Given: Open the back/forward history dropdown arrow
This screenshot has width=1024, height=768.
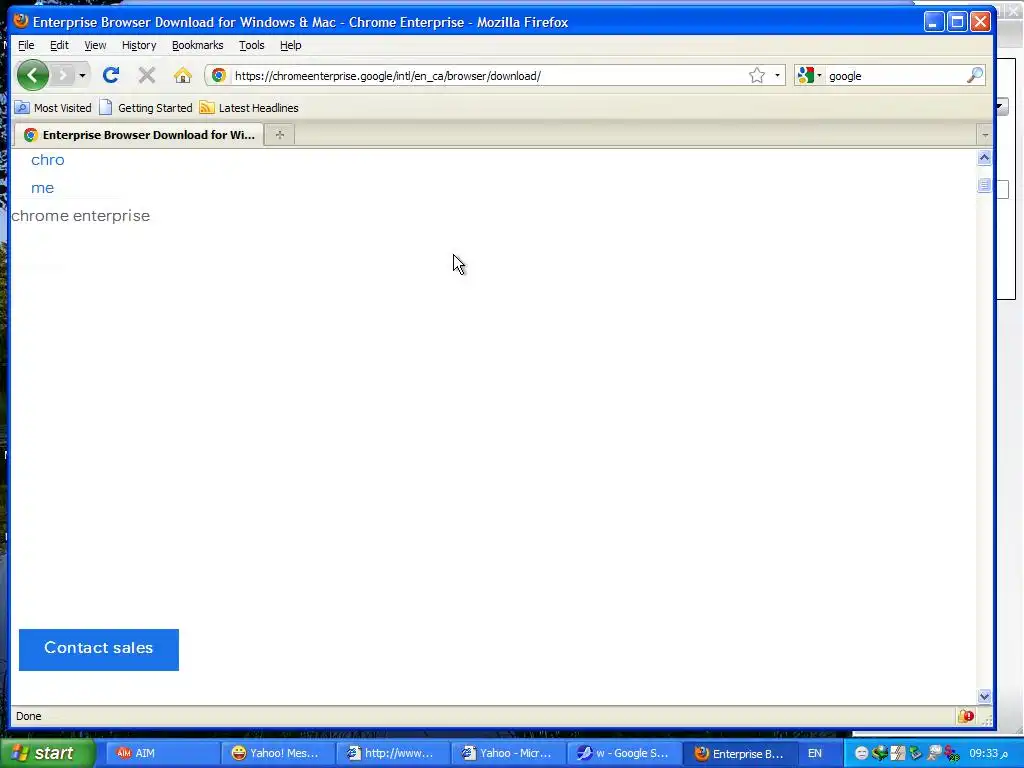Looking at the screenshot, I should 82,75.
